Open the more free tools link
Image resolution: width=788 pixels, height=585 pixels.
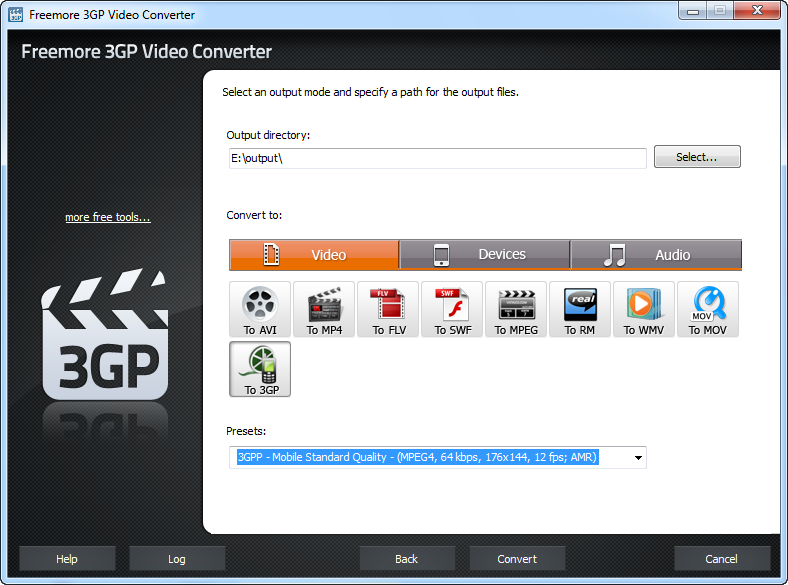[x=108, y=217]
